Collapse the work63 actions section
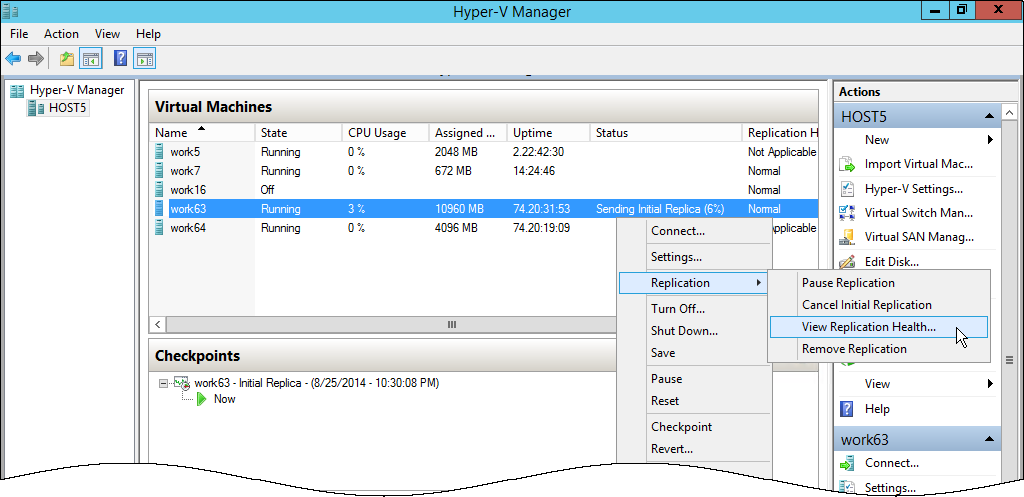Image resolution: width=1024 pixels, height=497 pixels. (988, 440)
